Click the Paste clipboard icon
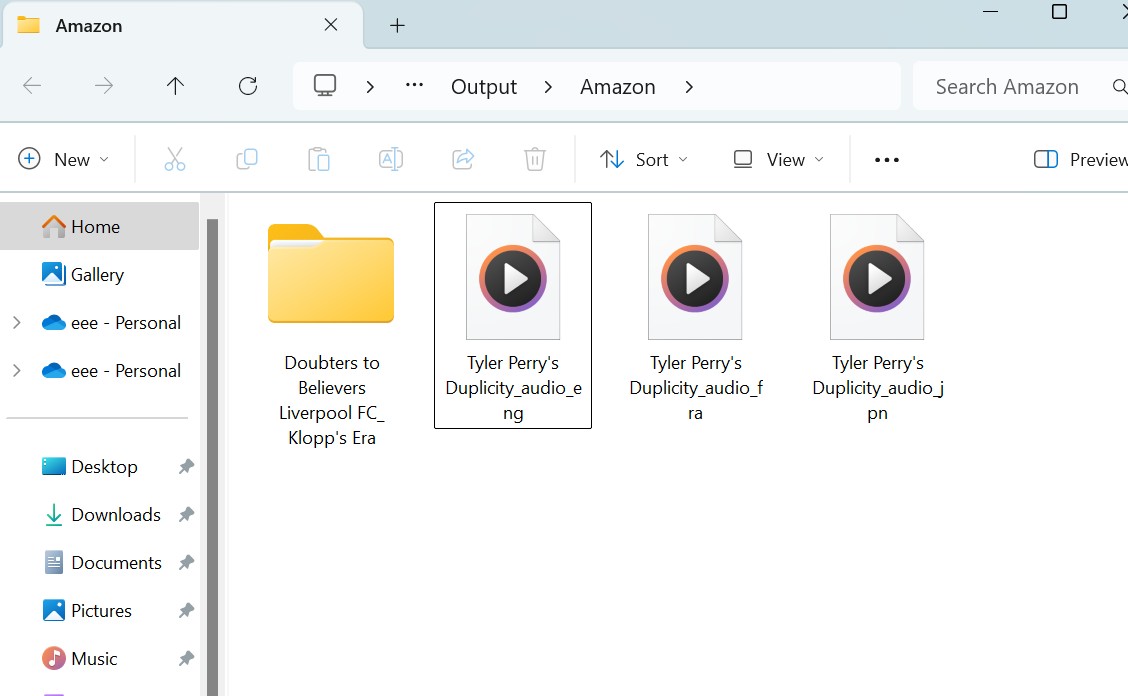1128x696 pixels. [x=319, y=159]
